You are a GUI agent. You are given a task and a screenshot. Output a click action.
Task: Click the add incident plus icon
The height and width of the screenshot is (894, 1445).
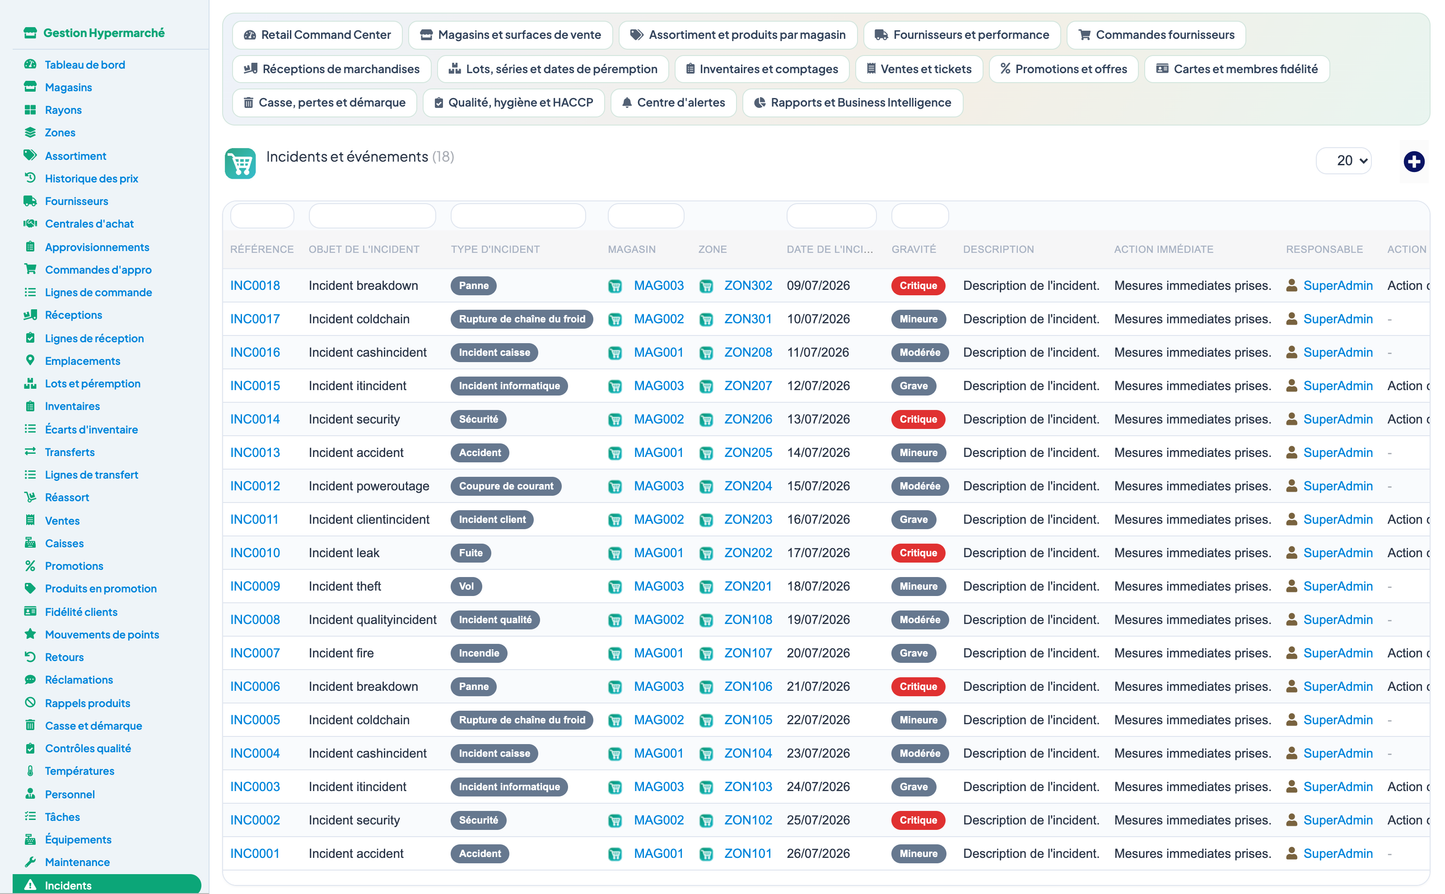click(1414, 161)
